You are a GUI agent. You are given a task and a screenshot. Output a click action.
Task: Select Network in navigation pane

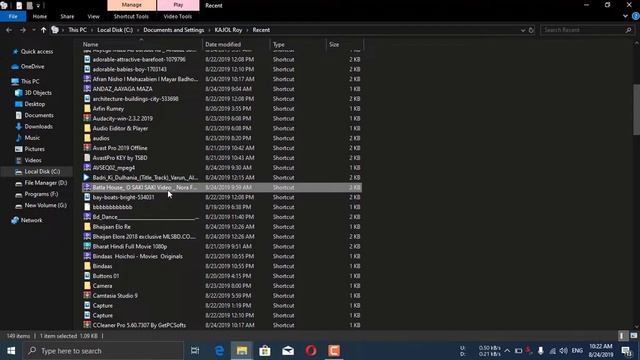31,220
